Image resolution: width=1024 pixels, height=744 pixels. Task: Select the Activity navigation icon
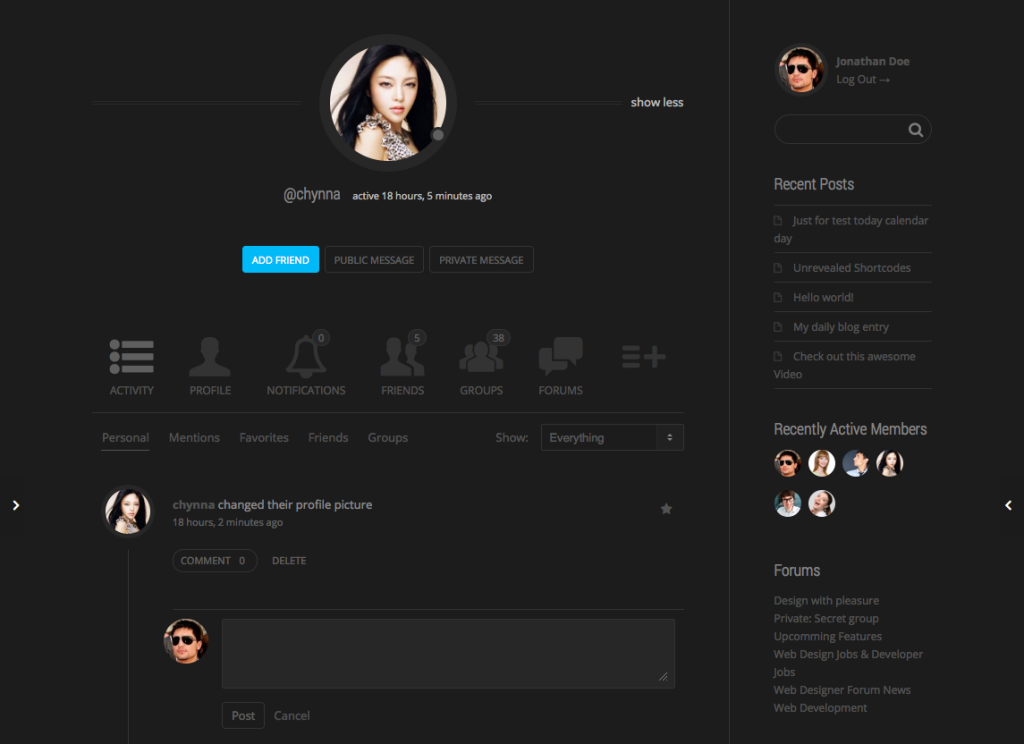(131, 355)
